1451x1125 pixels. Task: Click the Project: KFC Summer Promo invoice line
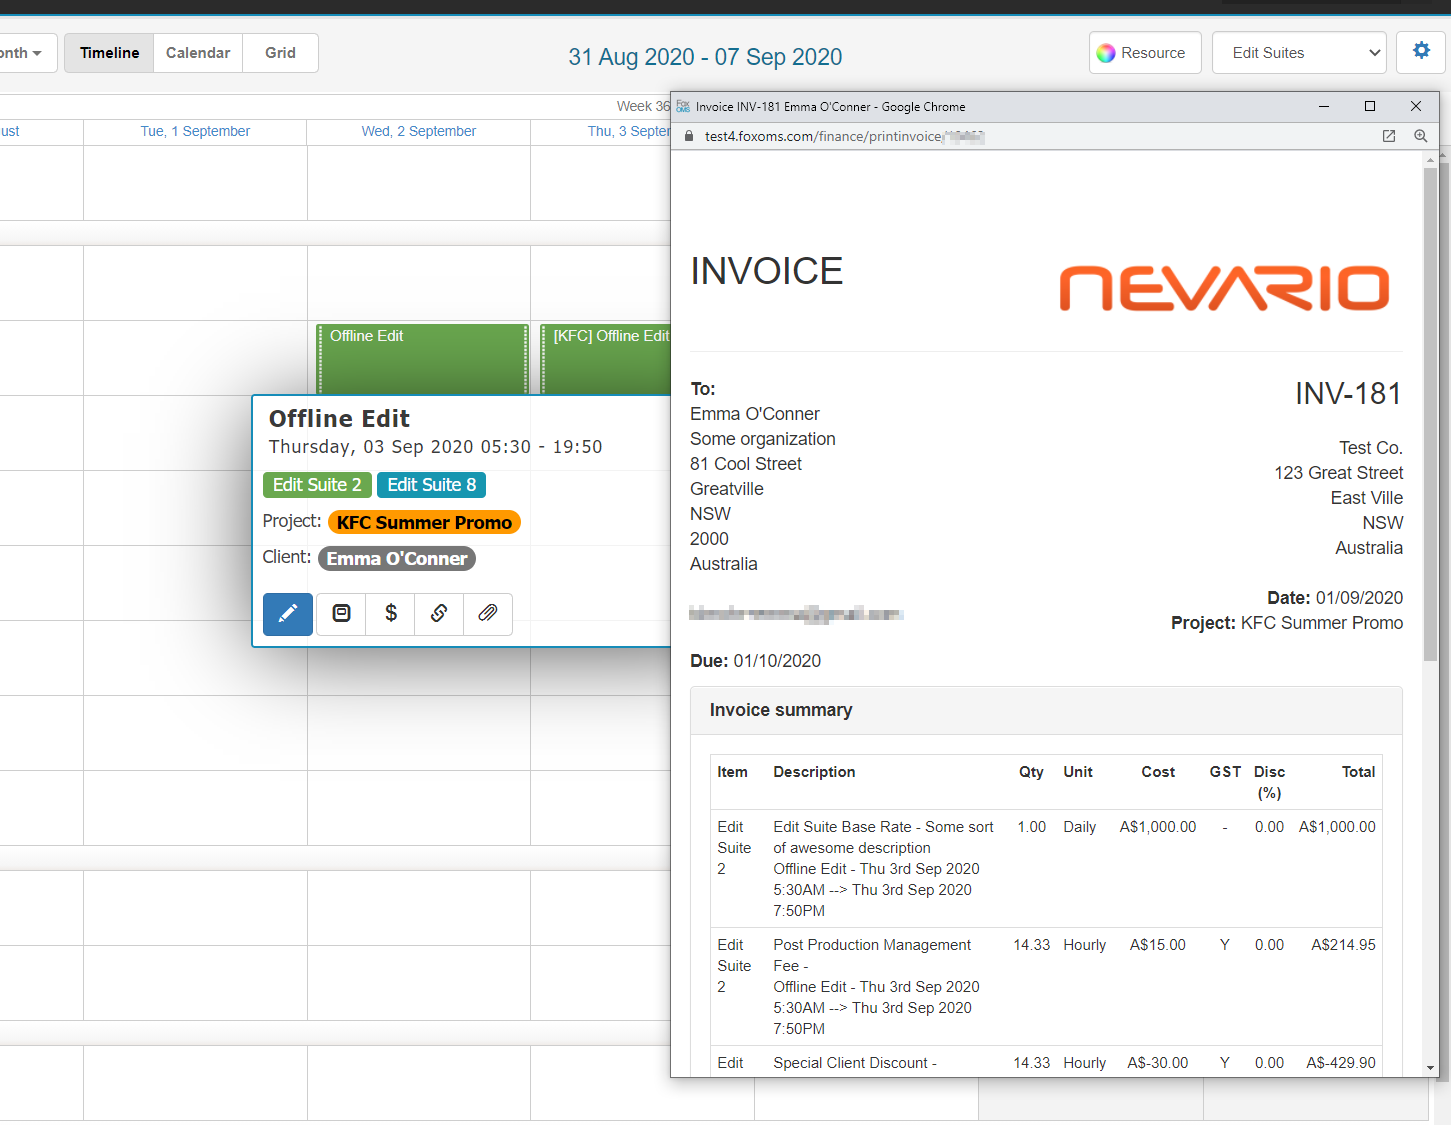click(x=1287, y=623)
